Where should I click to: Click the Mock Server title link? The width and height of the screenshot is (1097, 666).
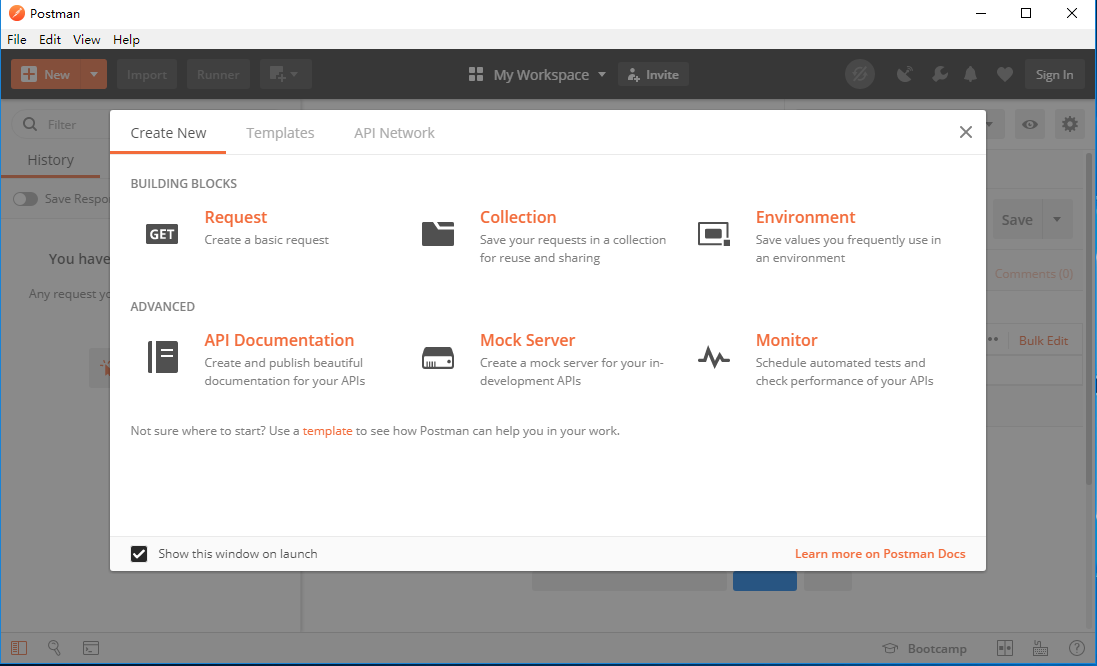(x=528, y=341)
